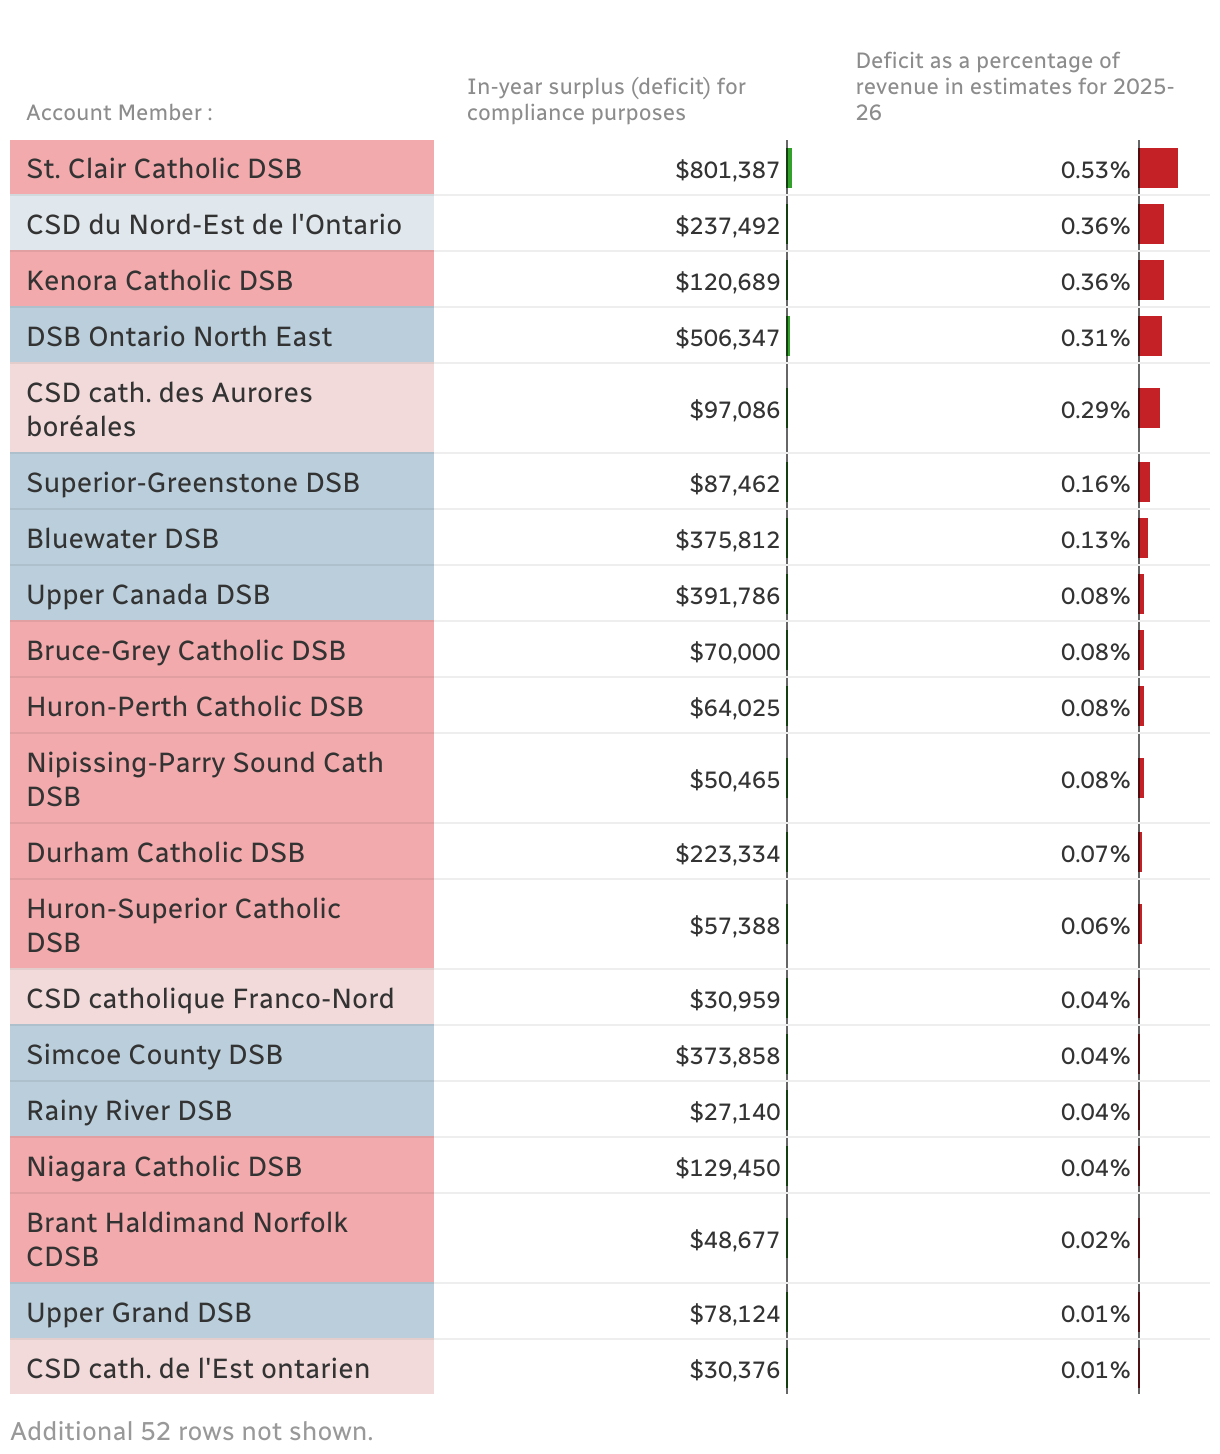Click the Nipissing-Parry Sound Cath DSB label

pyautogui.click(x=205, y=778)
